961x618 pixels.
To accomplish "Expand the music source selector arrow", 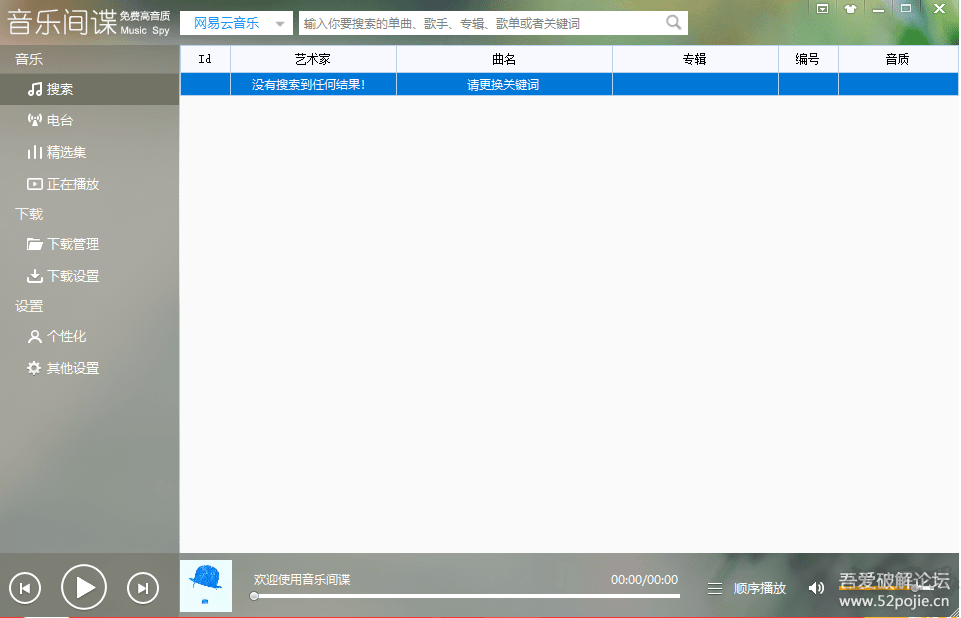I will (x=279, y=22).
